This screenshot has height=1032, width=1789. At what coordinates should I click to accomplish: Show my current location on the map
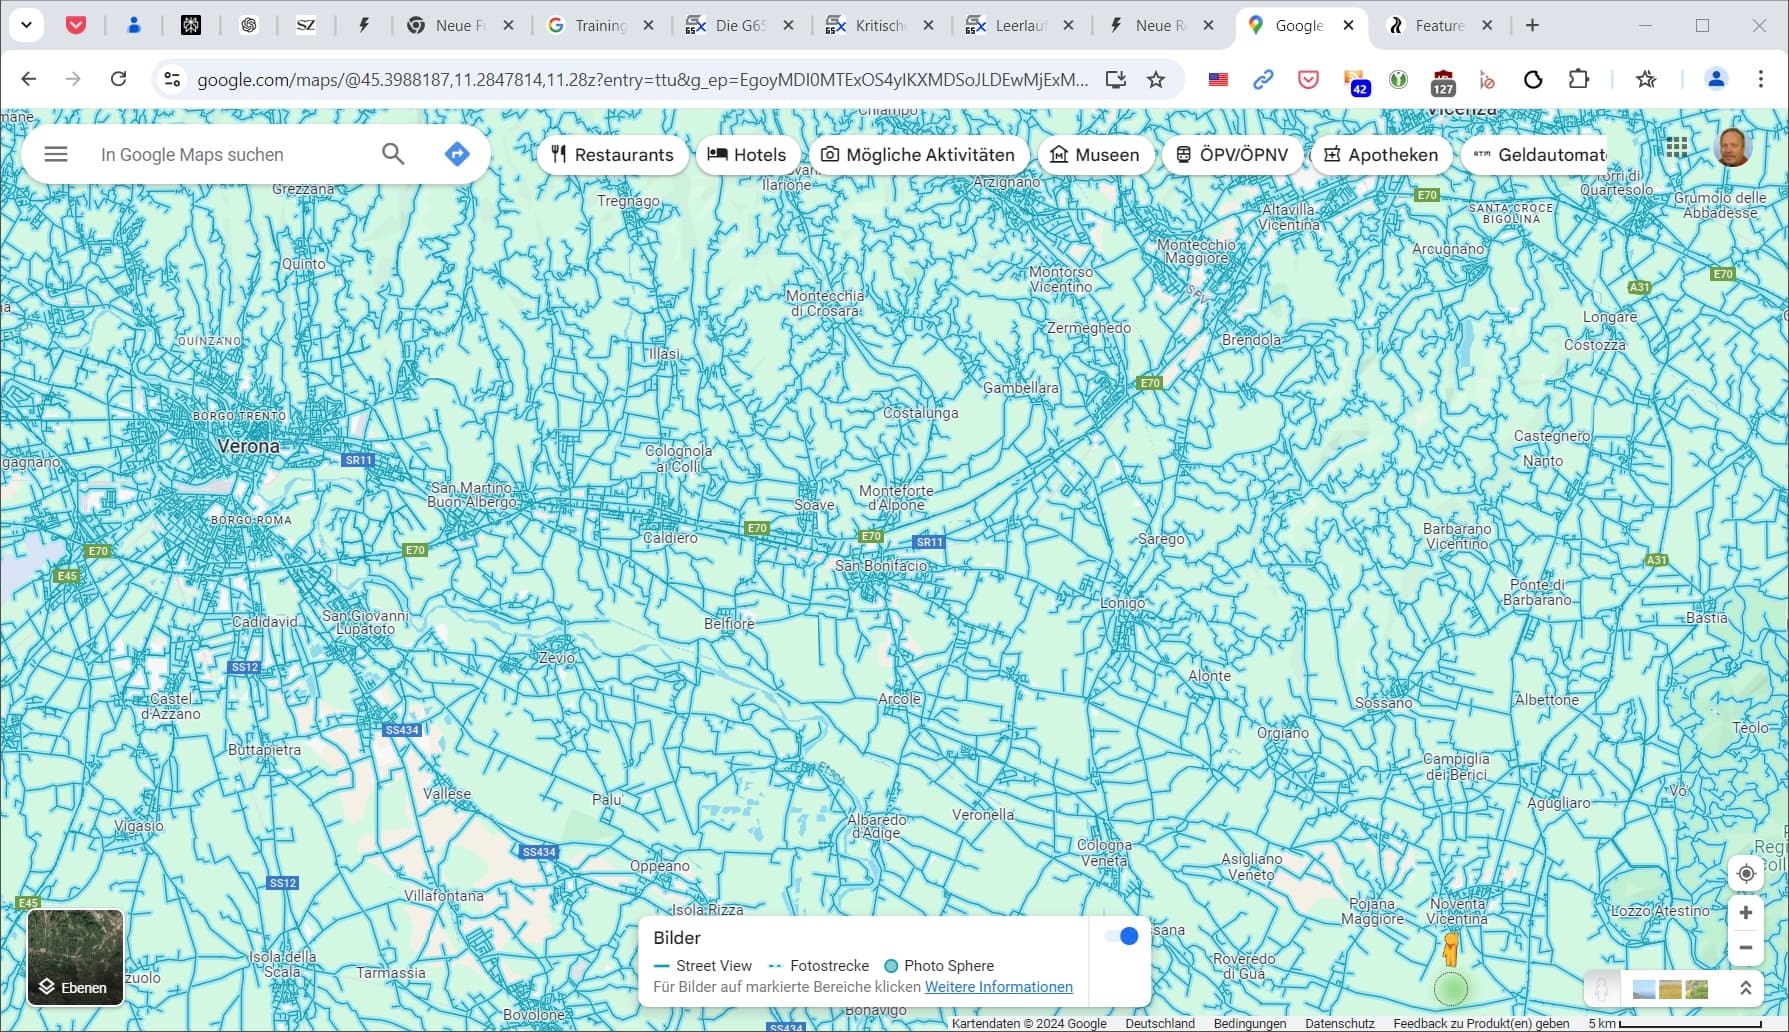coord(1745,873)
